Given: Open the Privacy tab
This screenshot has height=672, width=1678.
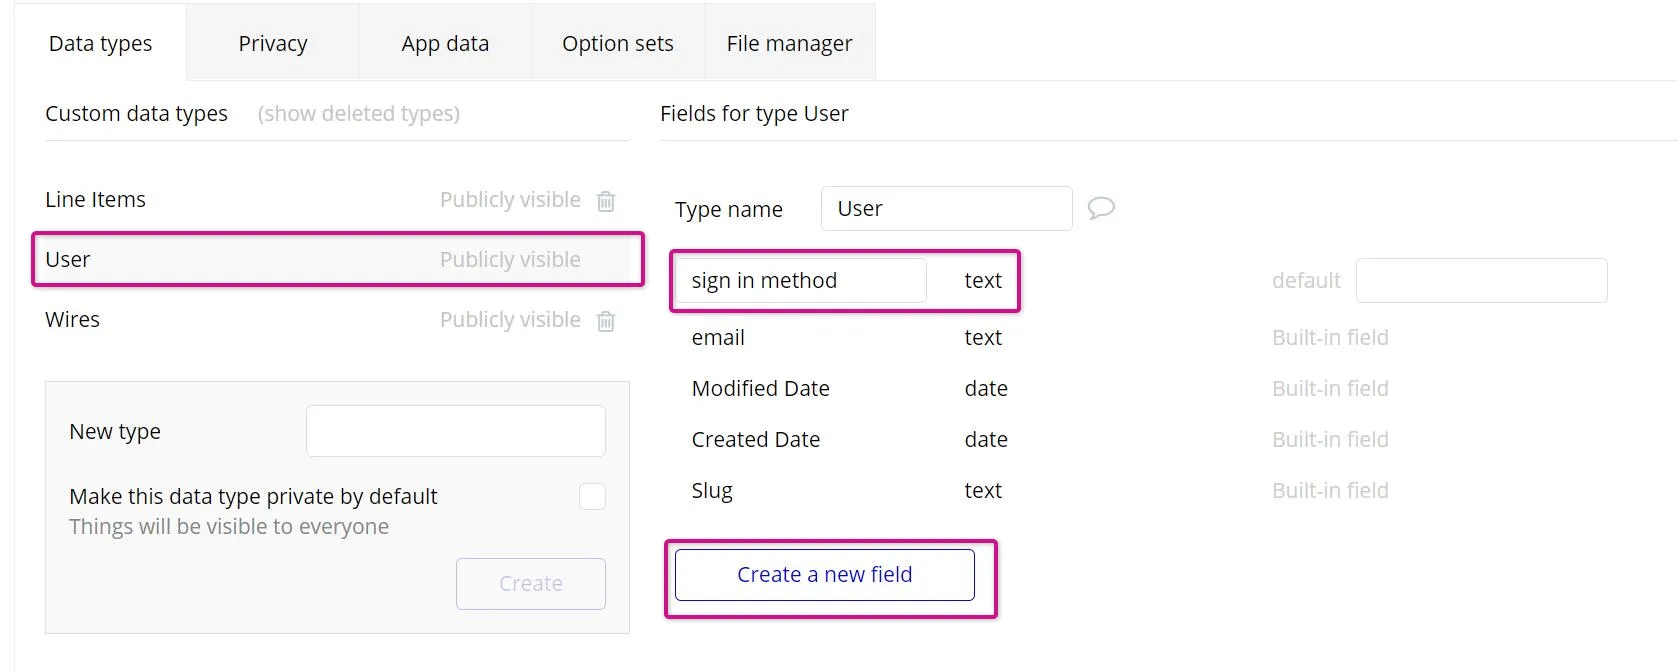Looking at the screenshot, I should coord(273,43).
